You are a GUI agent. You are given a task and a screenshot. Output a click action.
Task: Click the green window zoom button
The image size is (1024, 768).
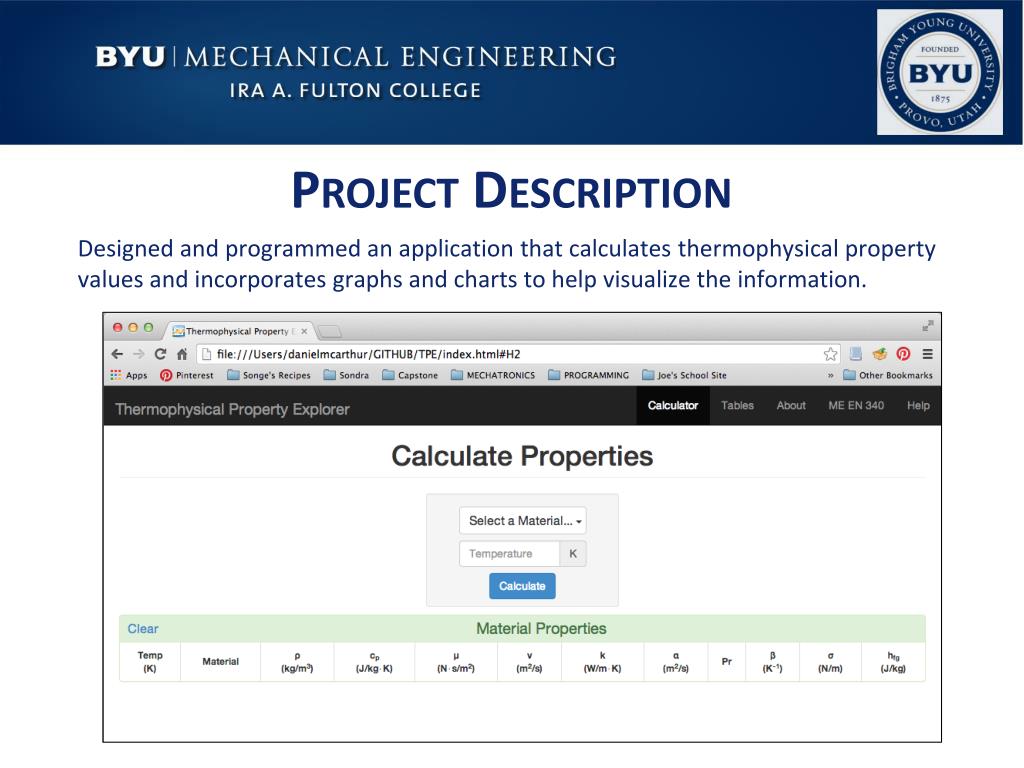point(149,327)
